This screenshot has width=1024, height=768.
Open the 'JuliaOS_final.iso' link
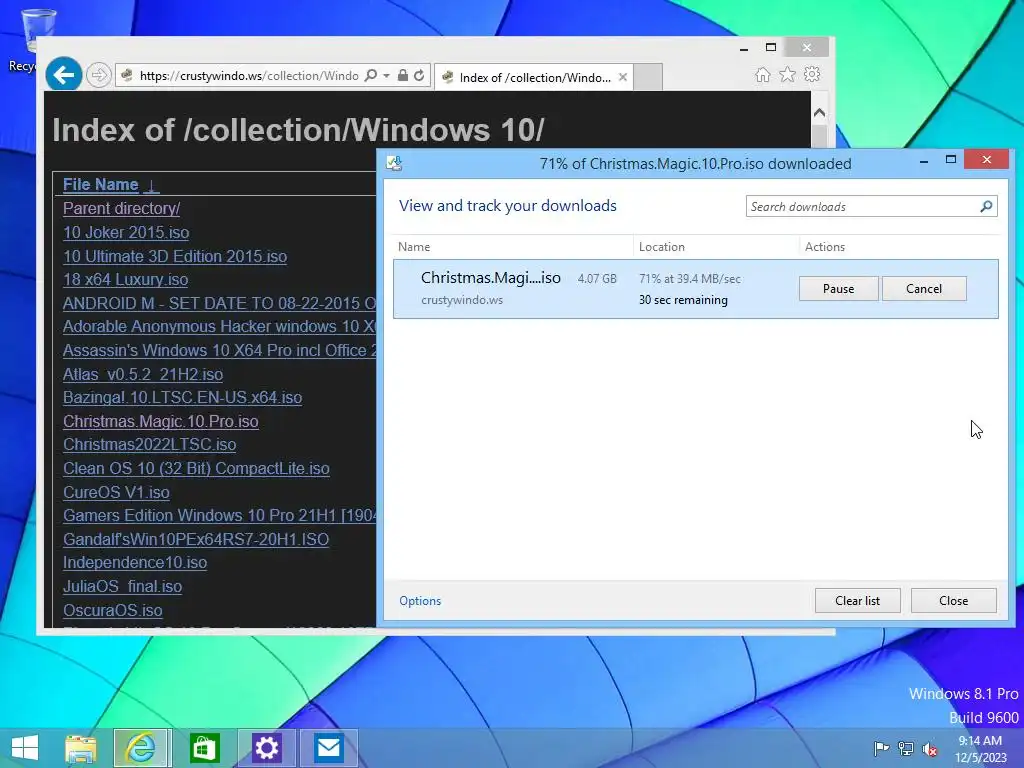122,586
